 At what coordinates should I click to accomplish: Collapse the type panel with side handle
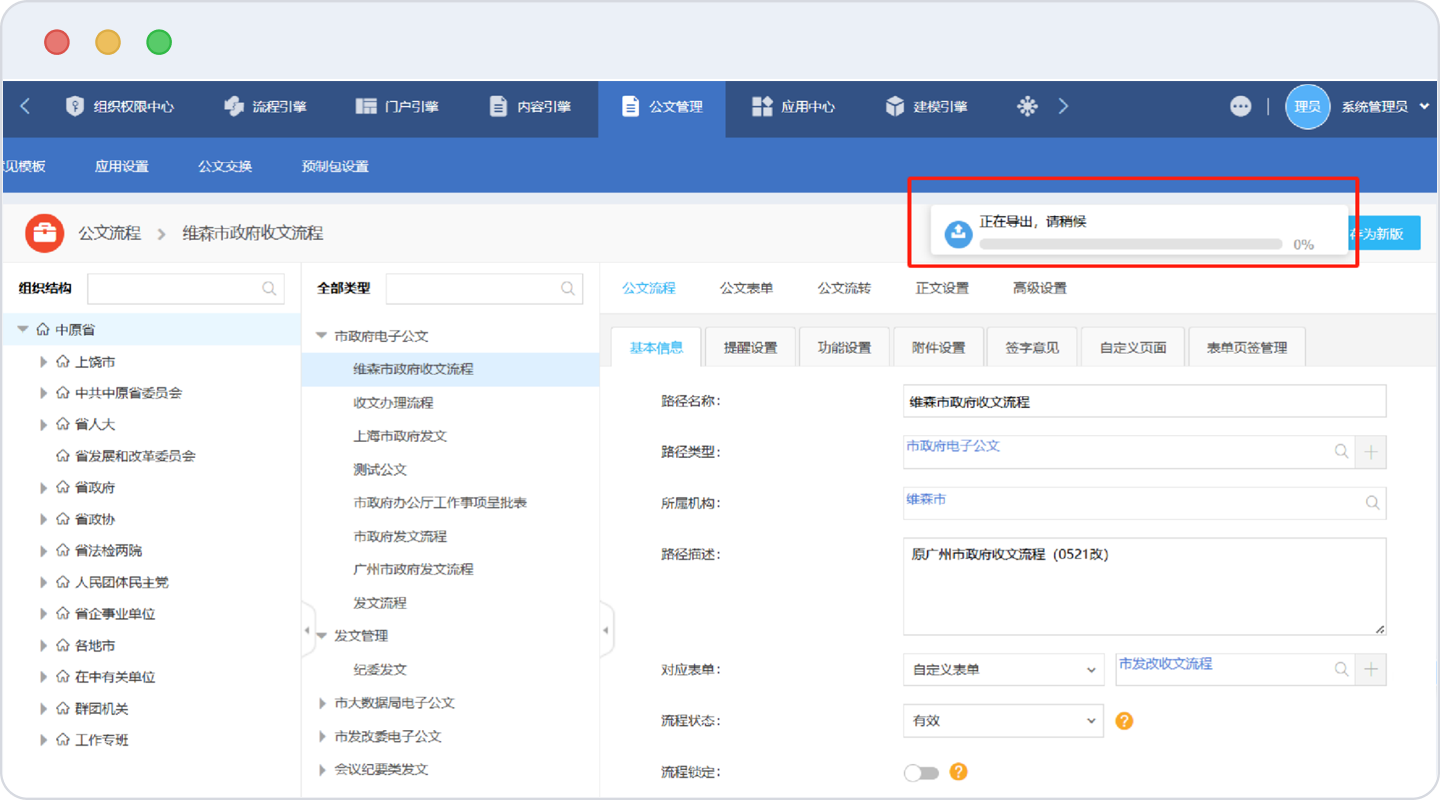coord(606,630)
